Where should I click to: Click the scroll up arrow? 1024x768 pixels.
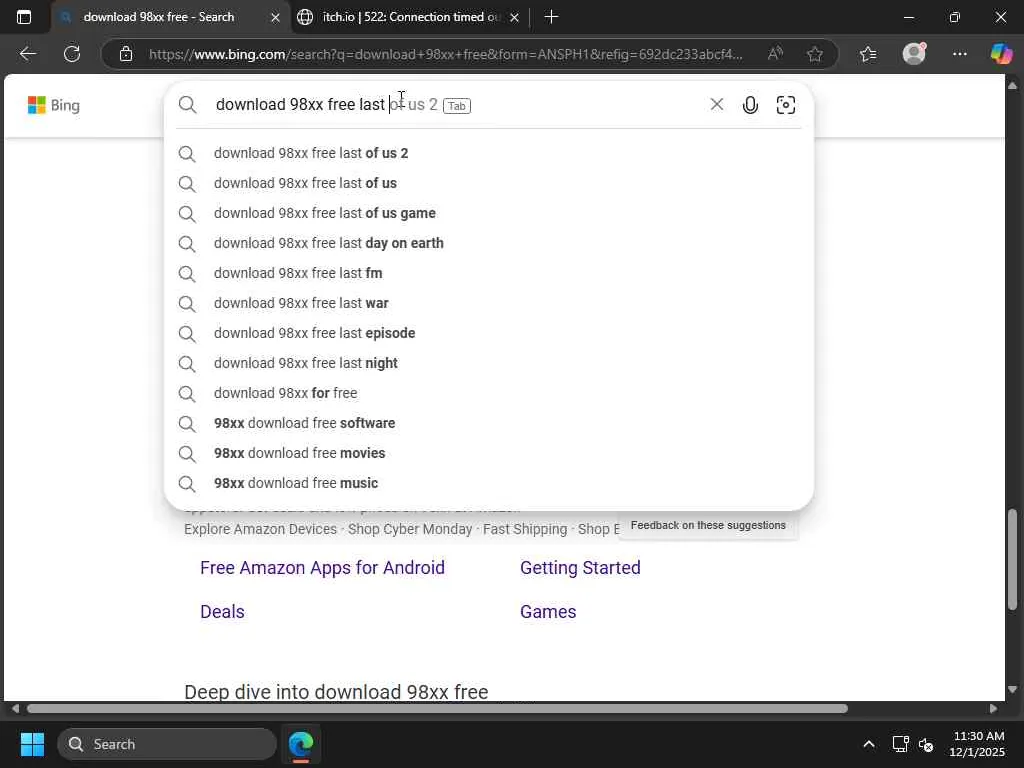(x=1012, y=85)
